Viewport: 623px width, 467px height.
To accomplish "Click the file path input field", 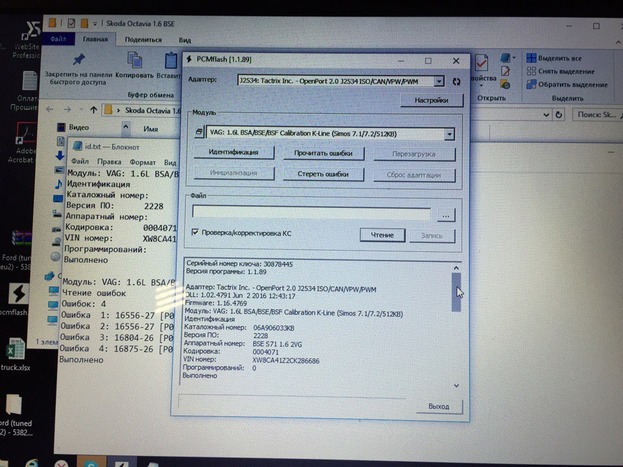I will [x=312, y=213].
